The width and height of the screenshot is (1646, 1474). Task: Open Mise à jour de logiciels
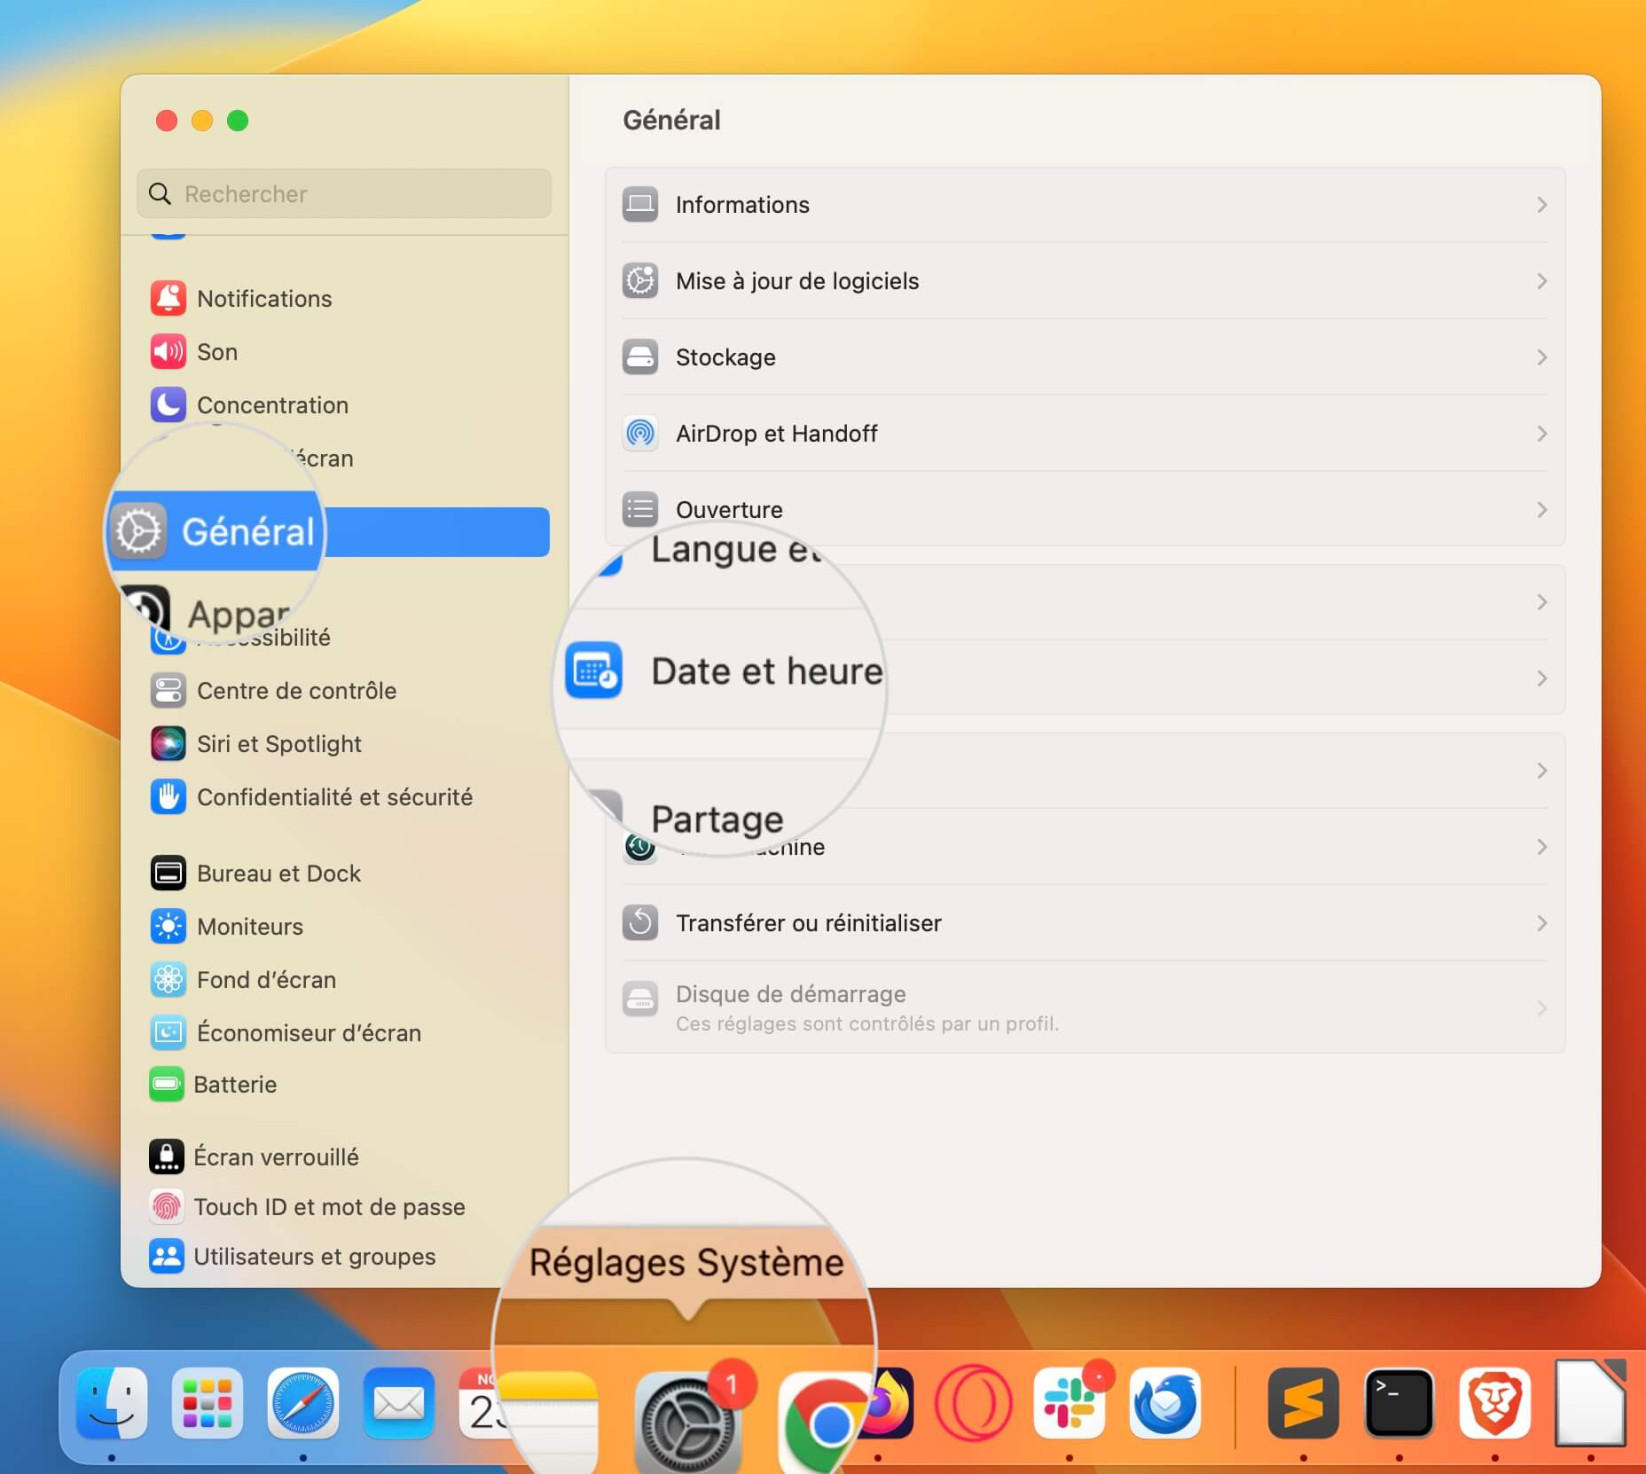click(x=1085, y=281)
